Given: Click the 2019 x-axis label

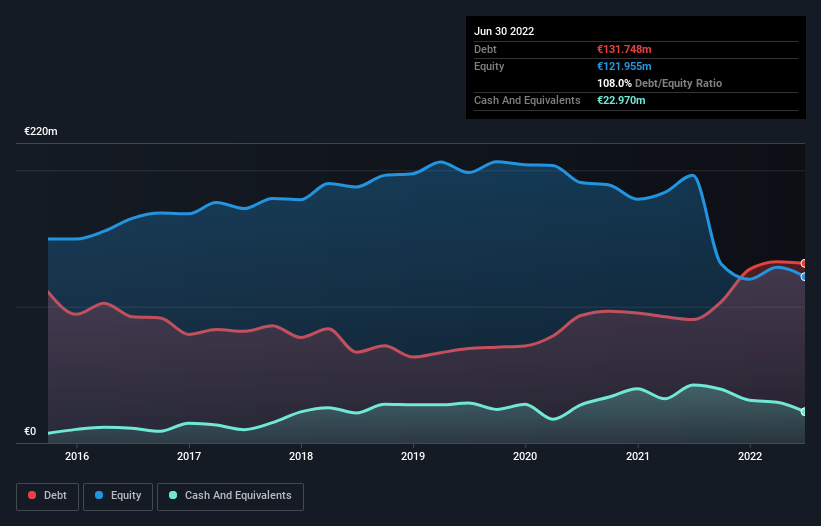Looking at the screenshot, I should 413,456.
